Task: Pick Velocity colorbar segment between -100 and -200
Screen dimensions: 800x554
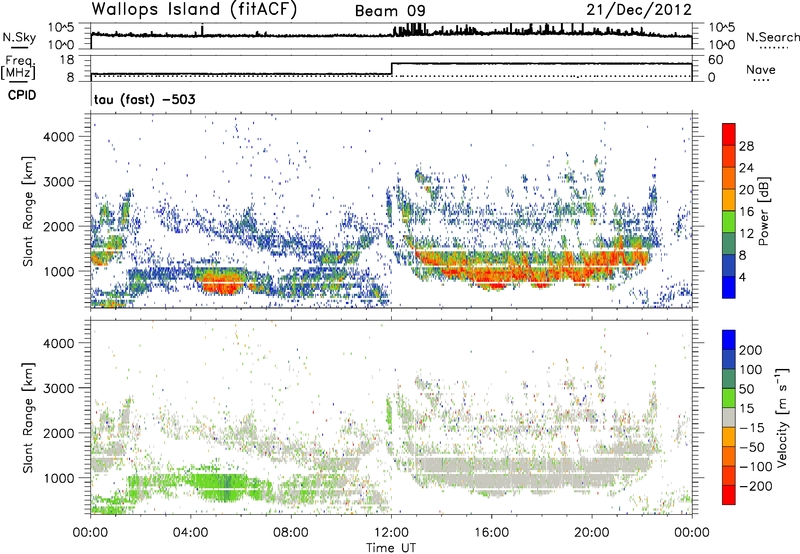Action: pyautogui.click(x=729, y=475)
